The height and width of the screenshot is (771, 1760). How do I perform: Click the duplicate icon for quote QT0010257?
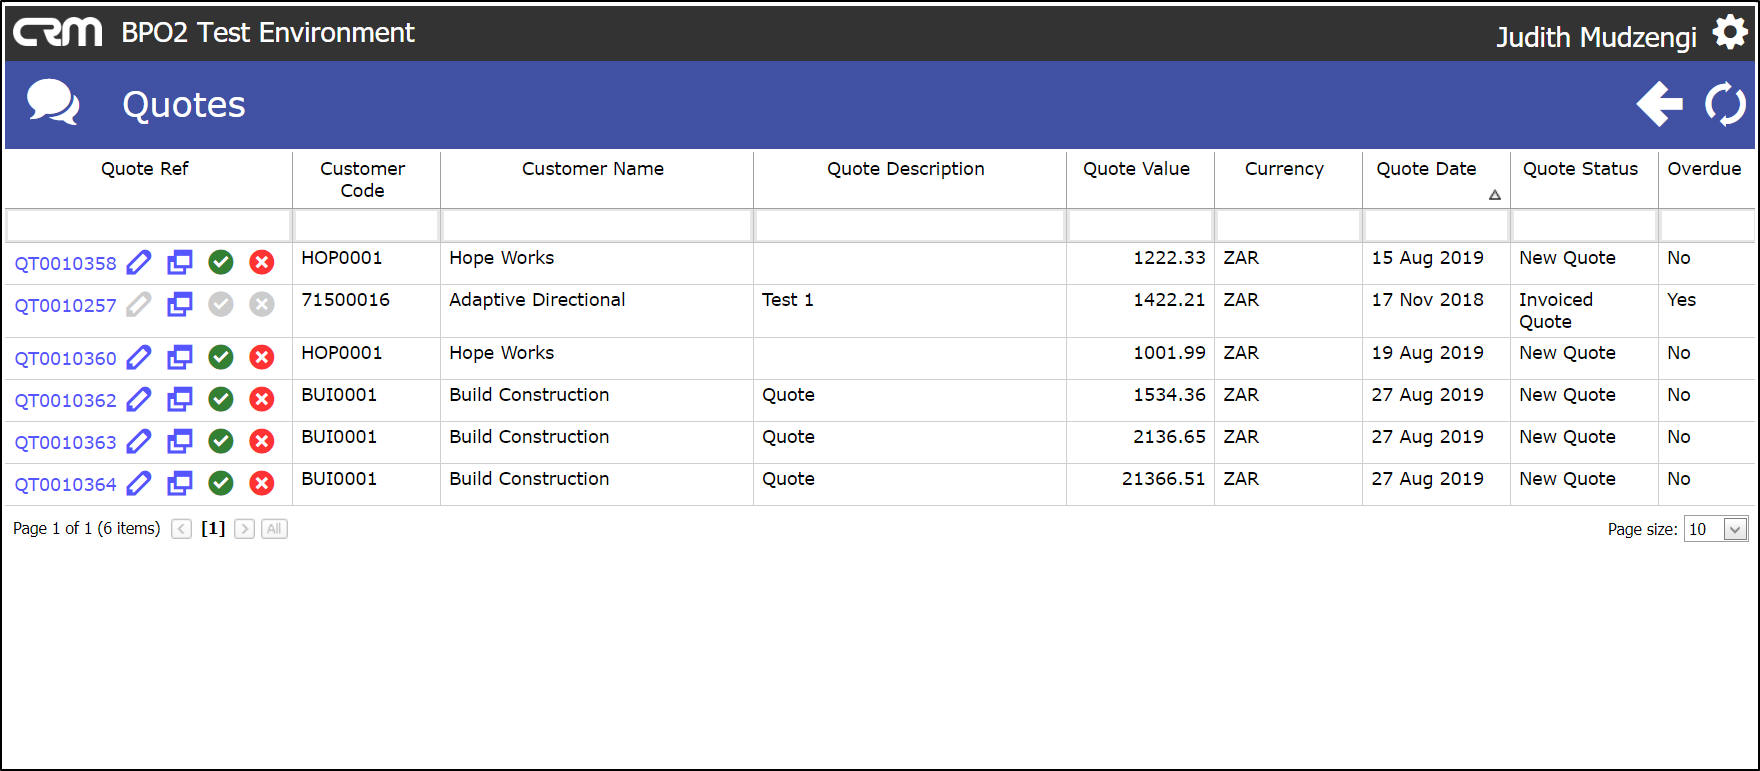(x=180, y=304)
